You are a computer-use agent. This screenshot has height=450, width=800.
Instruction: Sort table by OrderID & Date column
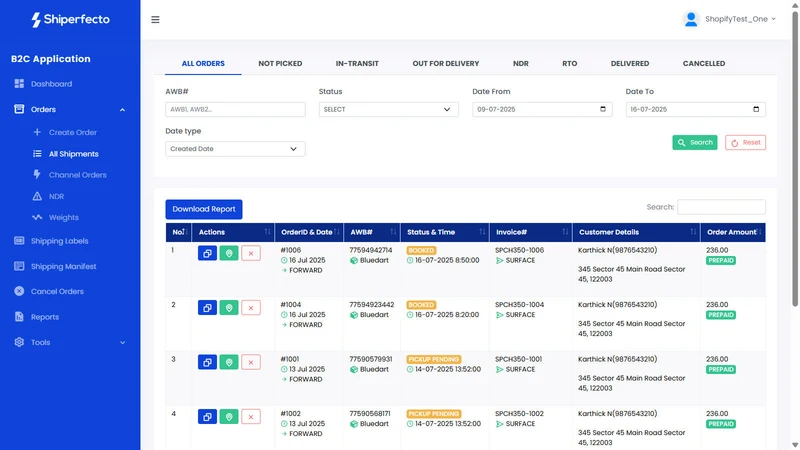pyautogui.click(x=309, y=232)
